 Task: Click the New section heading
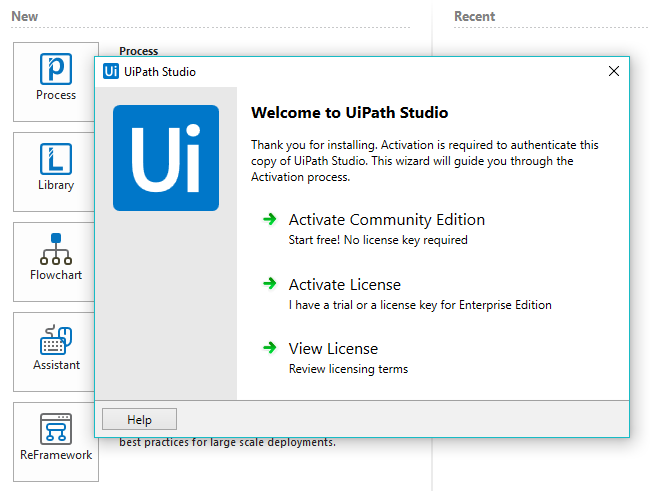pyautogui.click(x=25, y=16)
